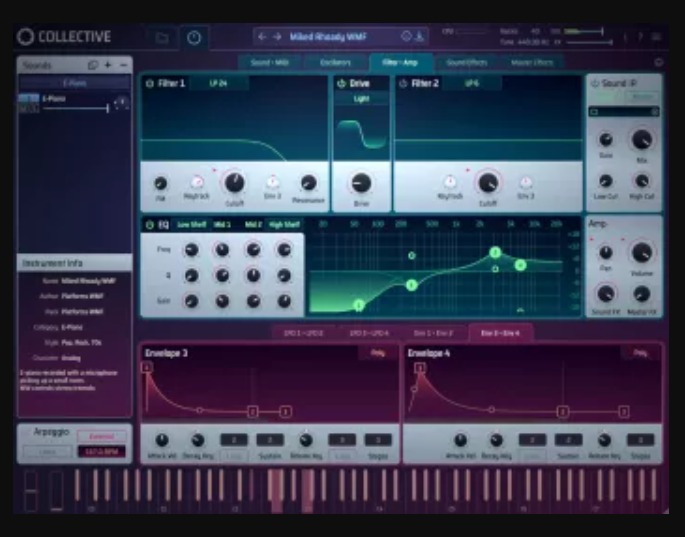Open the hamburger menu at top right
This screenshot has width=685, height=537.
coord(656,37)
